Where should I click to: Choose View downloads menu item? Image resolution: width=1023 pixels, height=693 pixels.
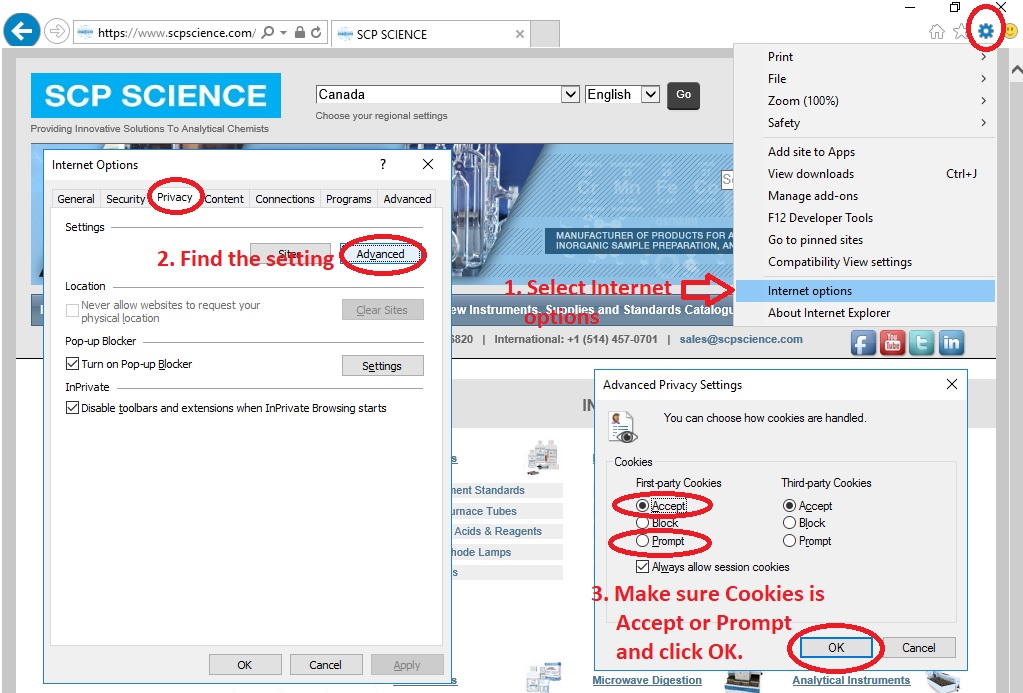pyautogui.click(x=865, y=174)
